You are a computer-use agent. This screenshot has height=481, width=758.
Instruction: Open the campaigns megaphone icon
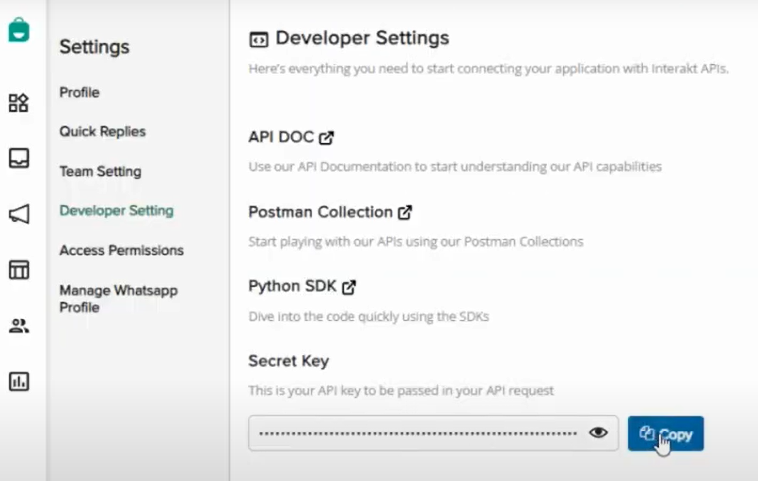point(19,214)
